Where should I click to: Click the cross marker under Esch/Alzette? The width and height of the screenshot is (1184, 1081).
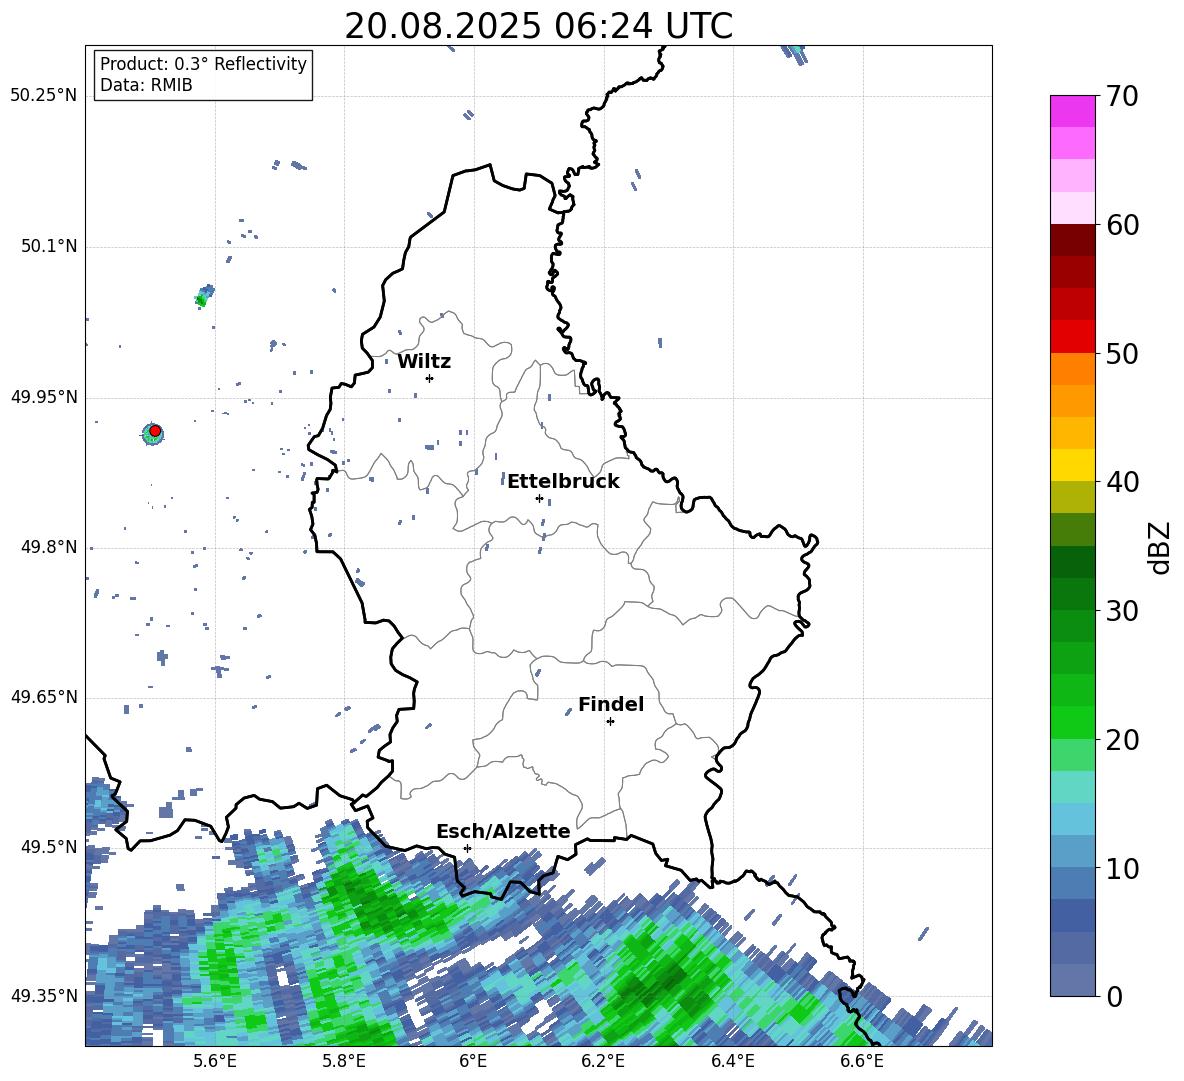click(x=467, y=848)
